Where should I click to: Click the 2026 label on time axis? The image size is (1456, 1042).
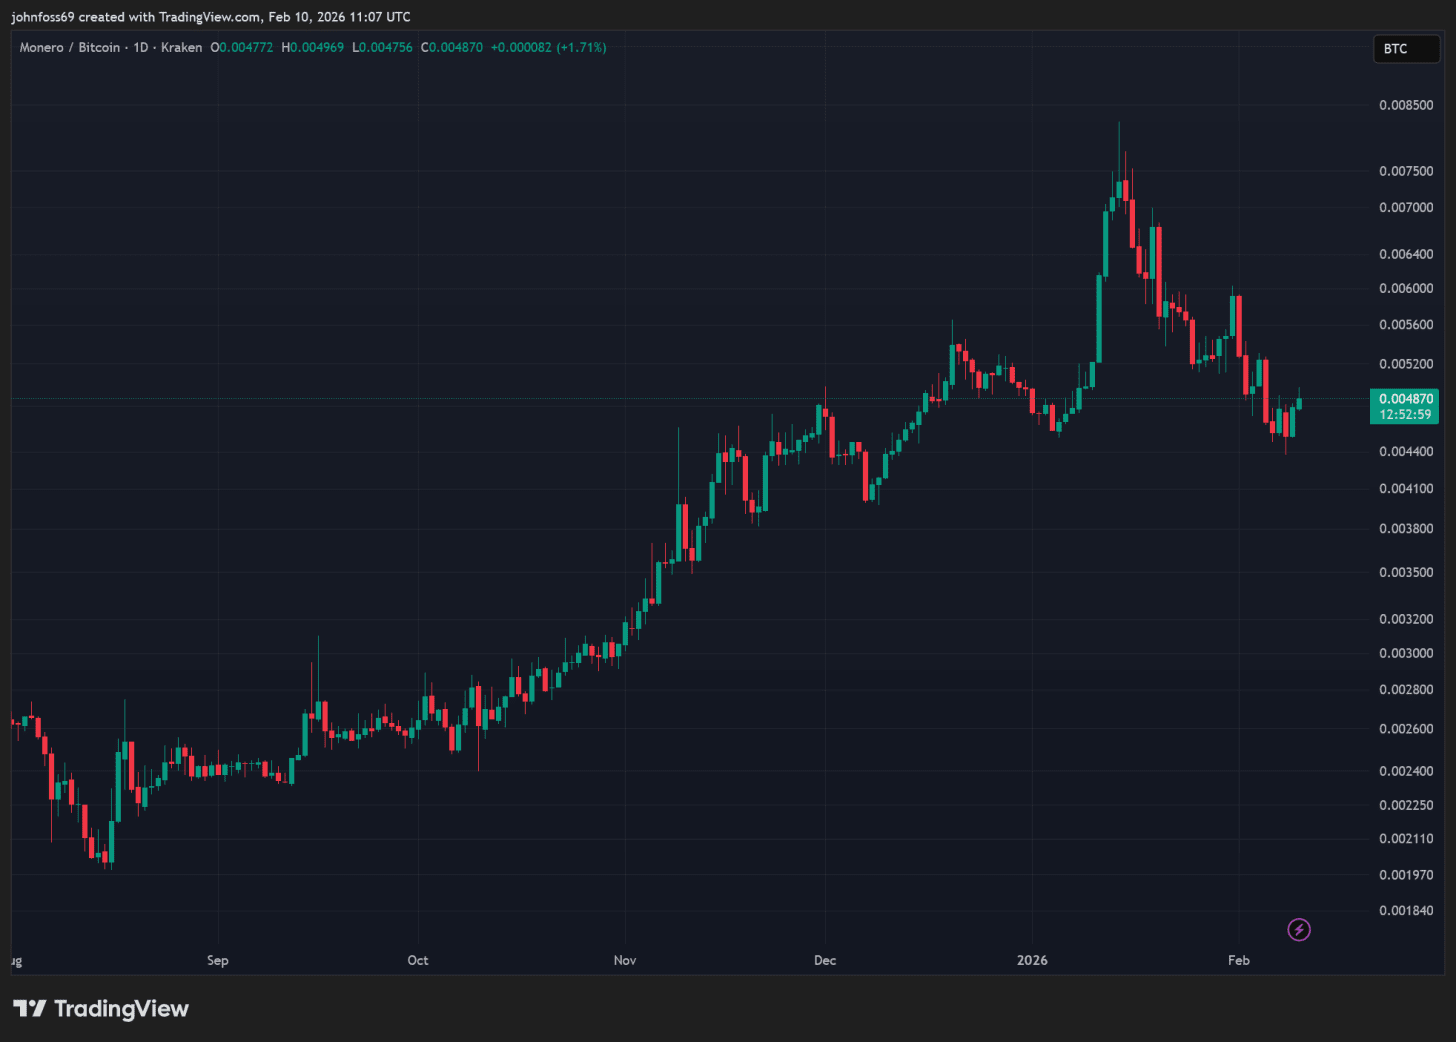[x=1032, y=960]
